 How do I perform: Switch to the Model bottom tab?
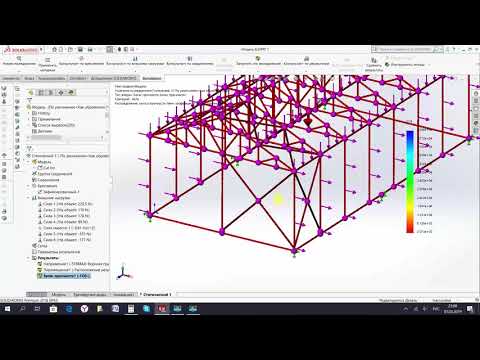(59, 294)
